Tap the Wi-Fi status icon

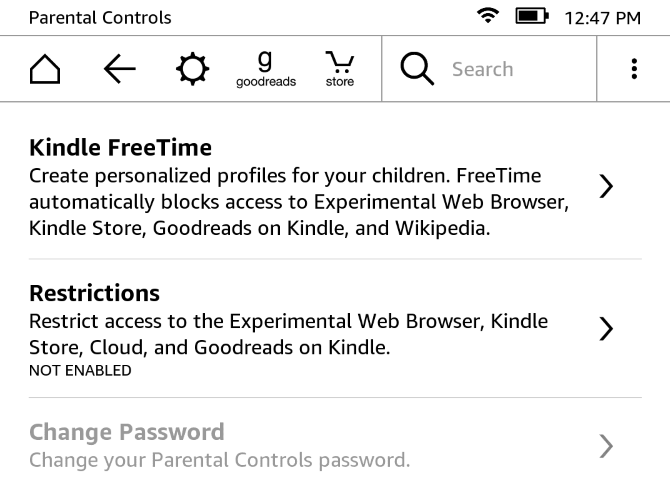488,17
